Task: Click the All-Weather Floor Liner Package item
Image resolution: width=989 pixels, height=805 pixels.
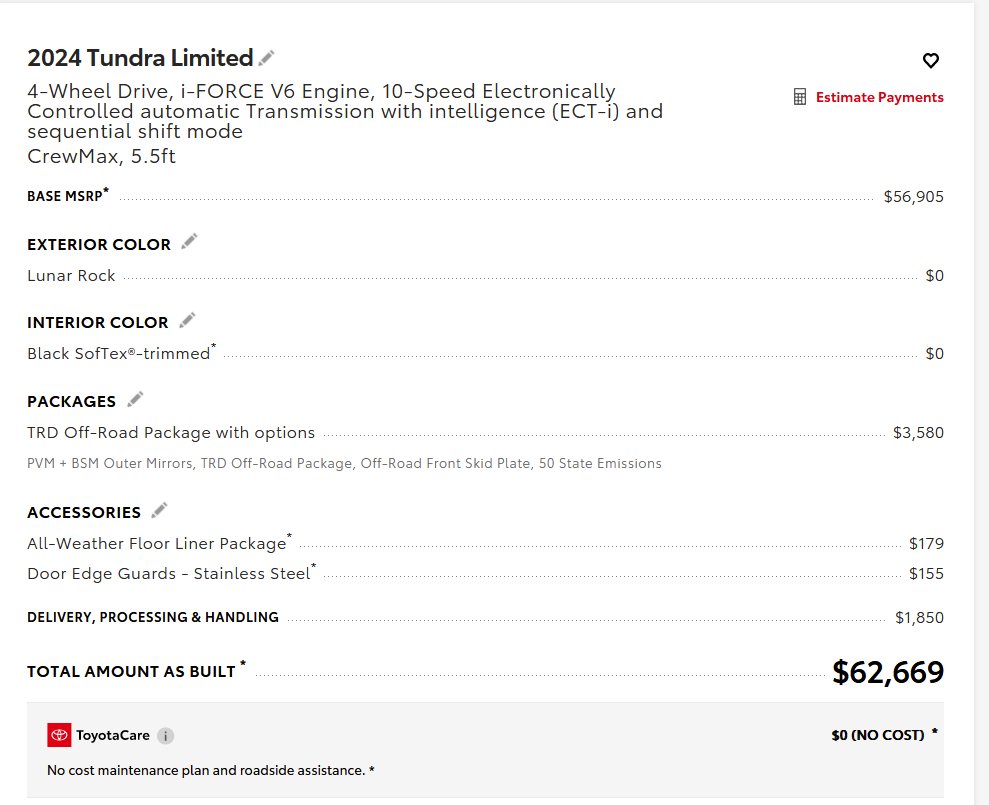Action: coord(157,544)
